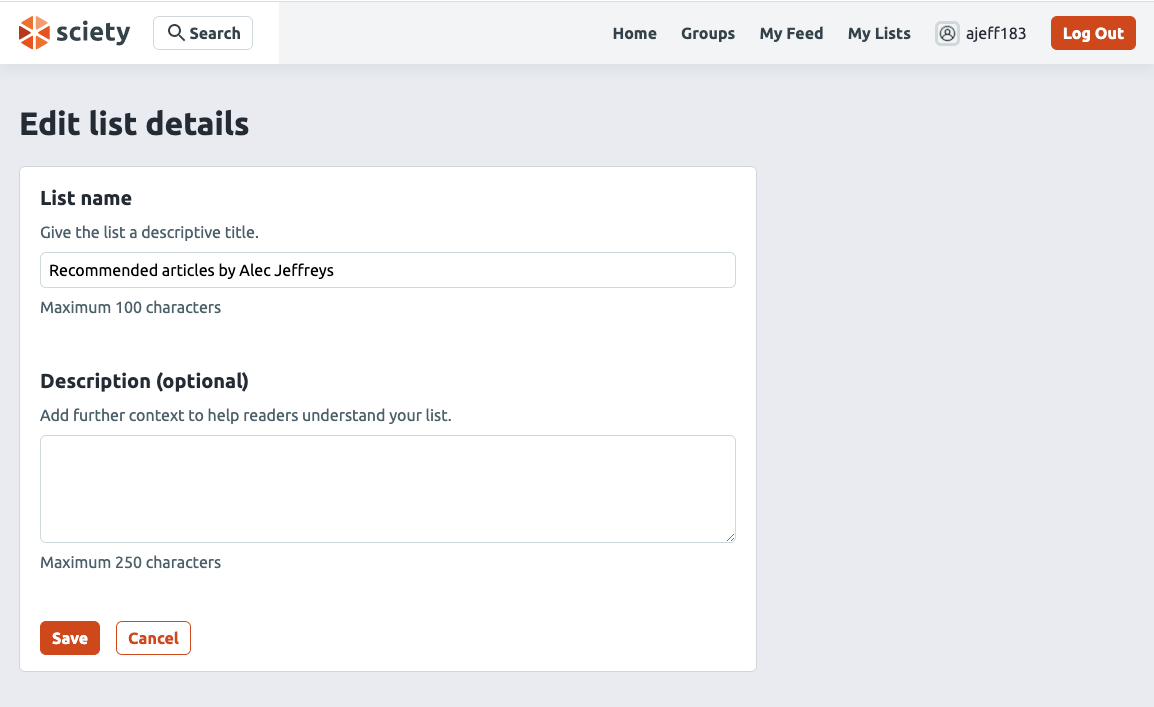Open the Search bar

[x=202, y=33]
